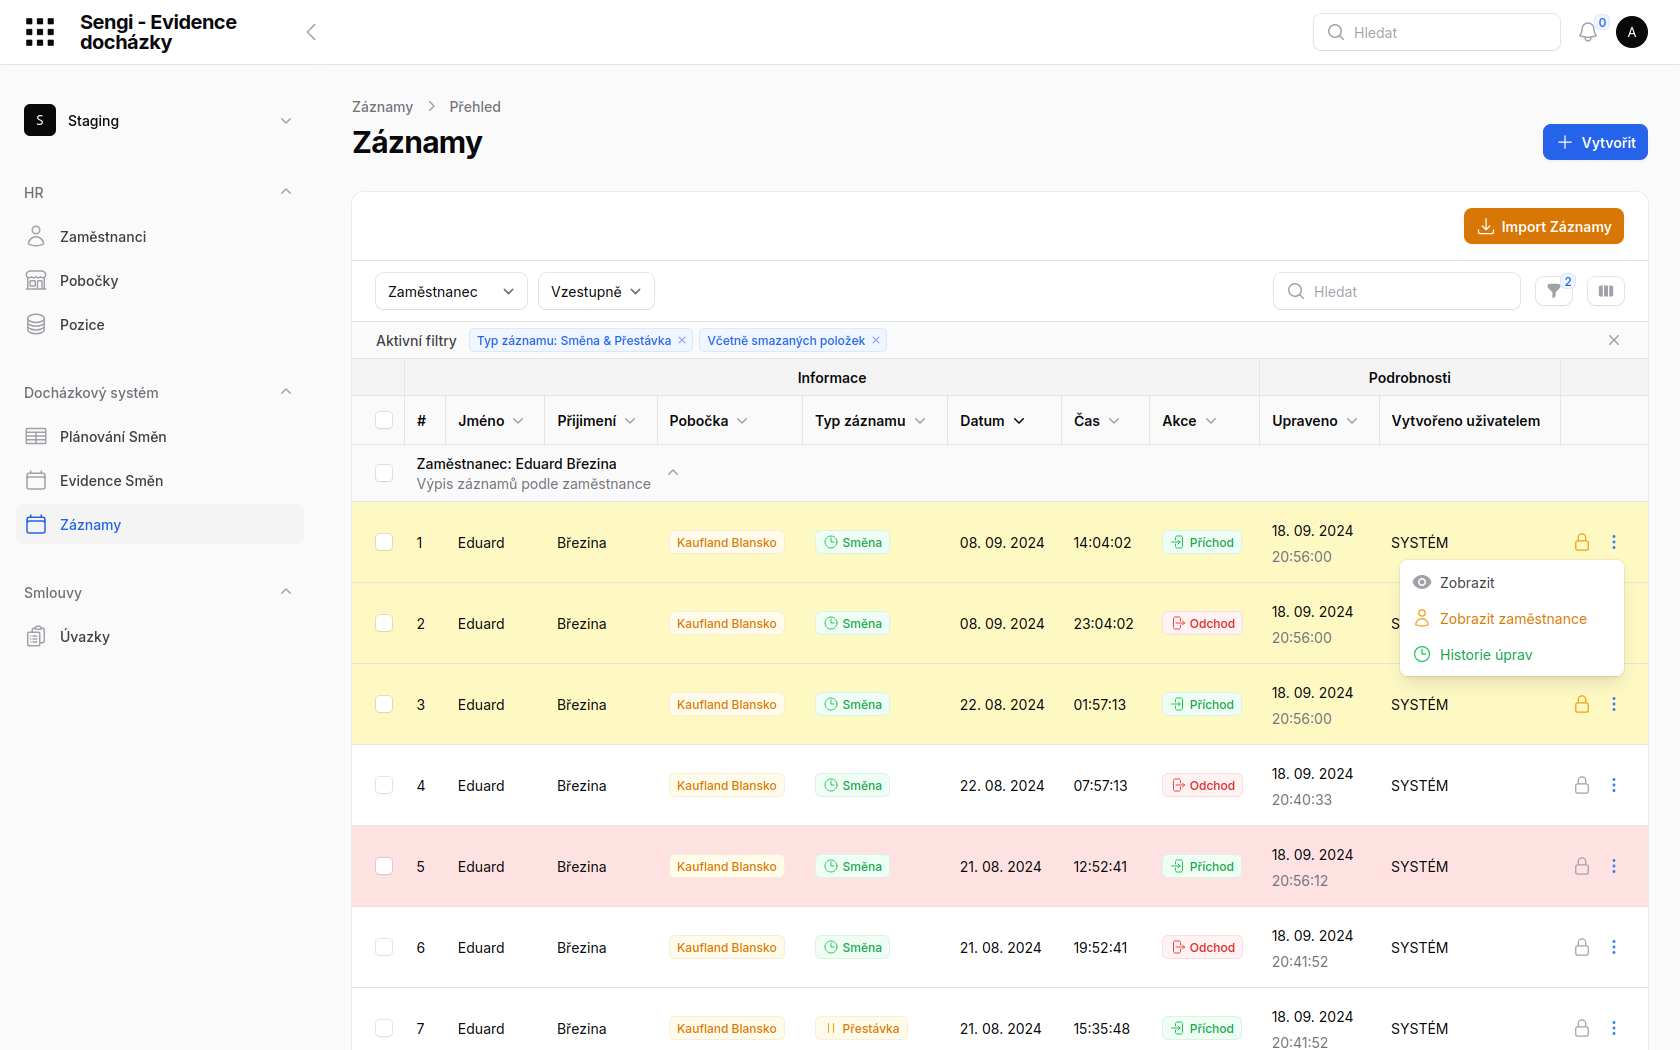Open Plánování Směn in the sidebar

point(160,436)
